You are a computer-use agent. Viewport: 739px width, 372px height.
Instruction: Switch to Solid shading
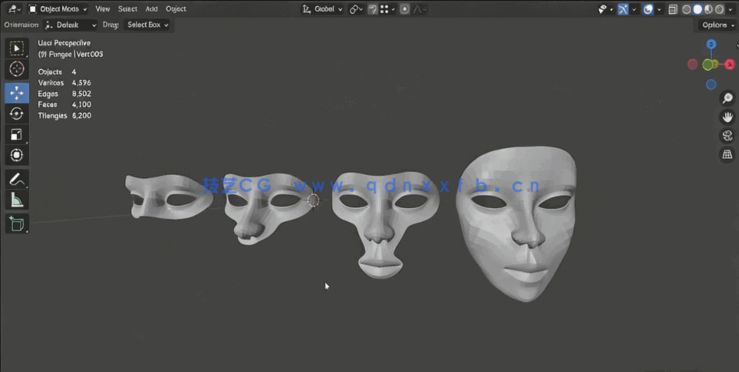[698, 9]
